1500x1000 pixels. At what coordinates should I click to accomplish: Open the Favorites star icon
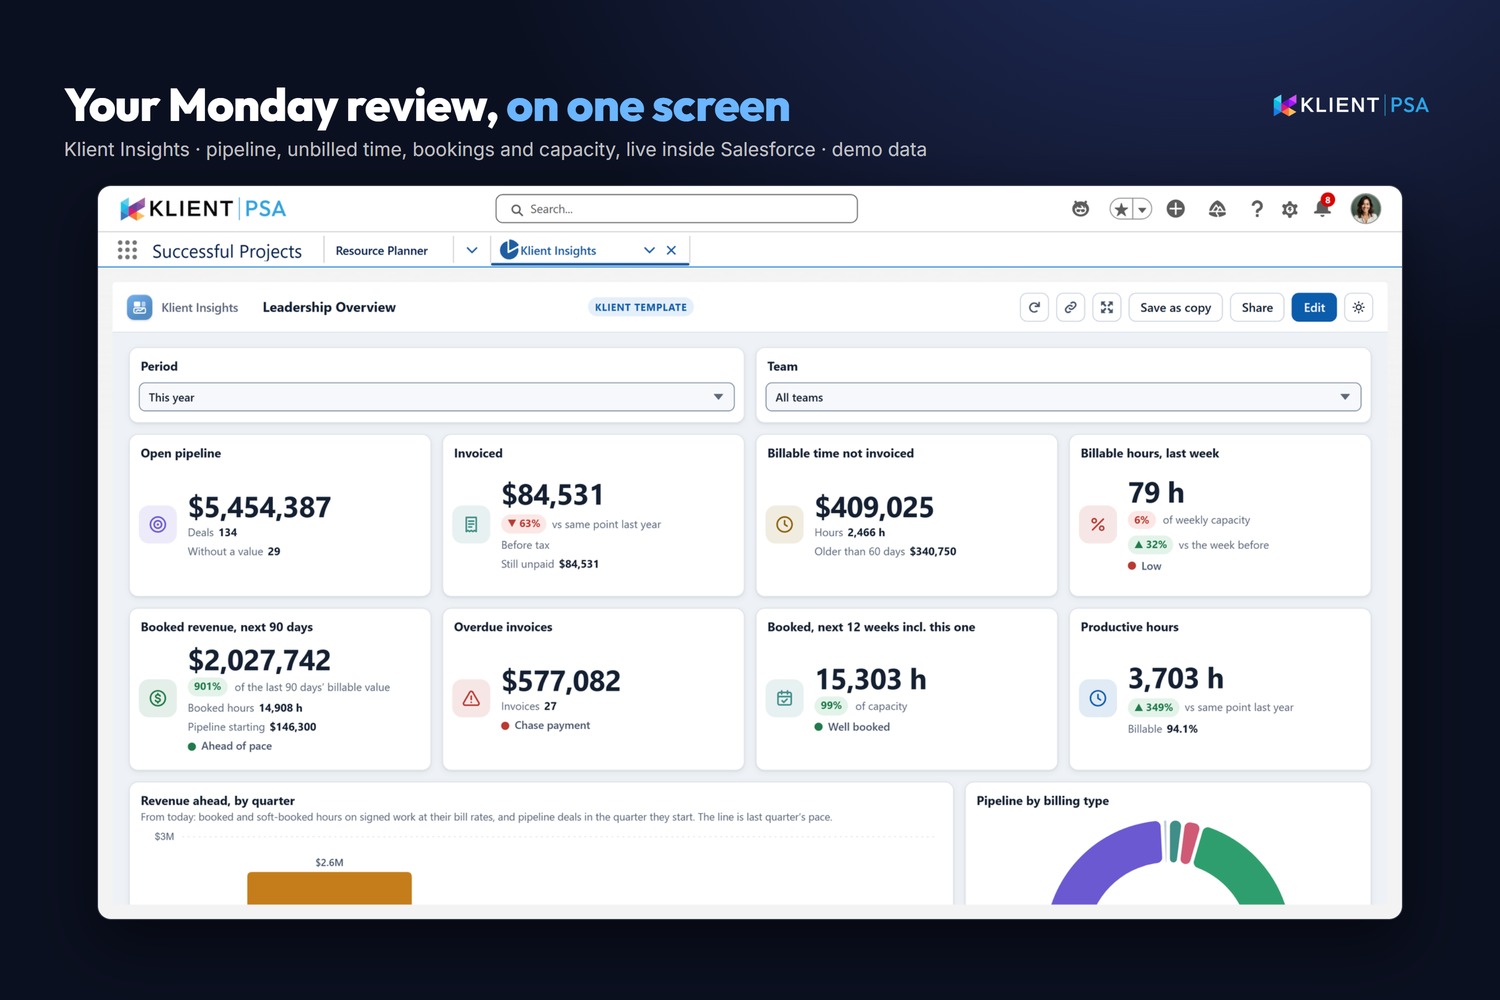tap(1121, 209)
